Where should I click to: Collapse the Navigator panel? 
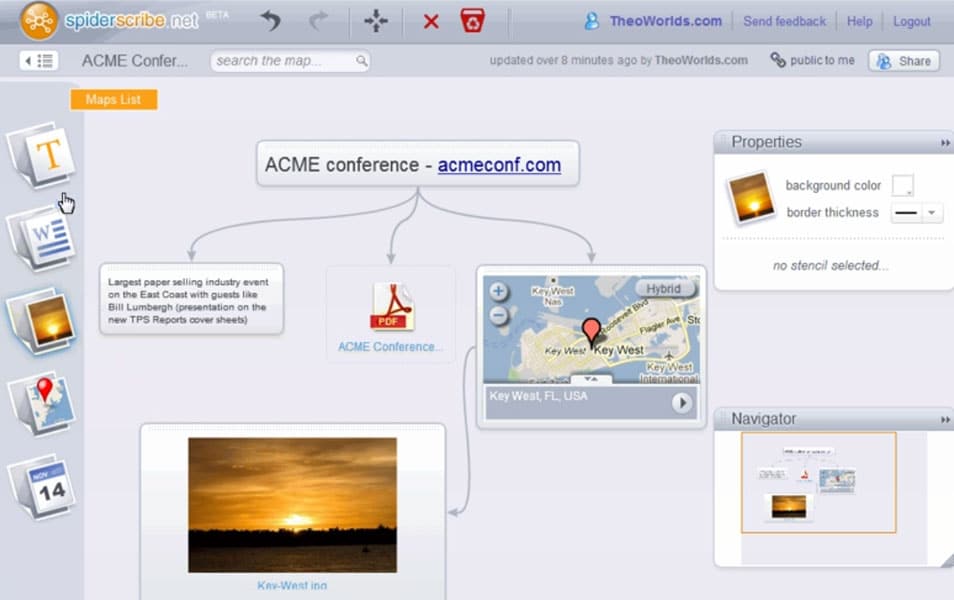pyautogui.click(x=944, y=420)
